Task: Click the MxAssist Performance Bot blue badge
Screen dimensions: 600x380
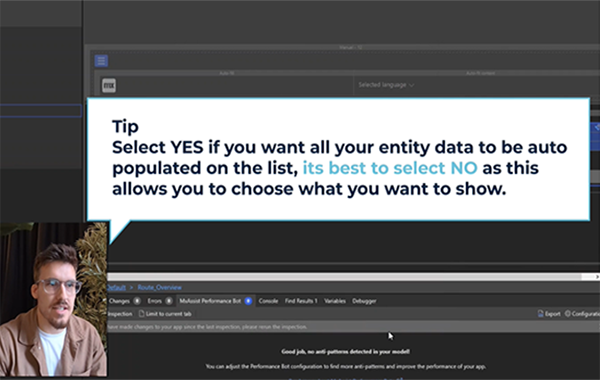Action: pyautogui.click(x=248, y=301)
